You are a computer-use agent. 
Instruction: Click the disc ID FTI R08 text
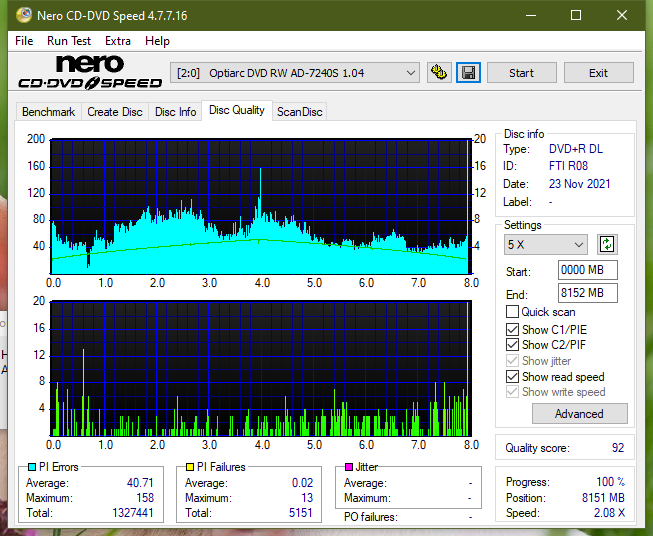[x=568, y=166]
